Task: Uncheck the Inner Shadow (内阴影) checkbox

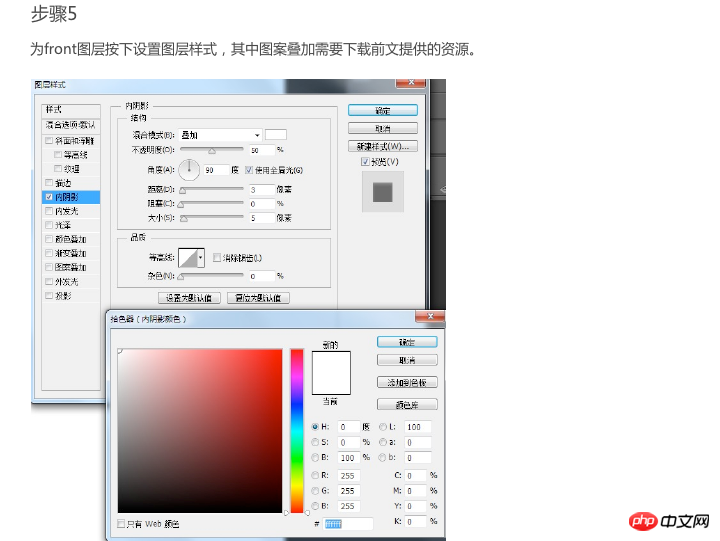Action: point(49,197)
